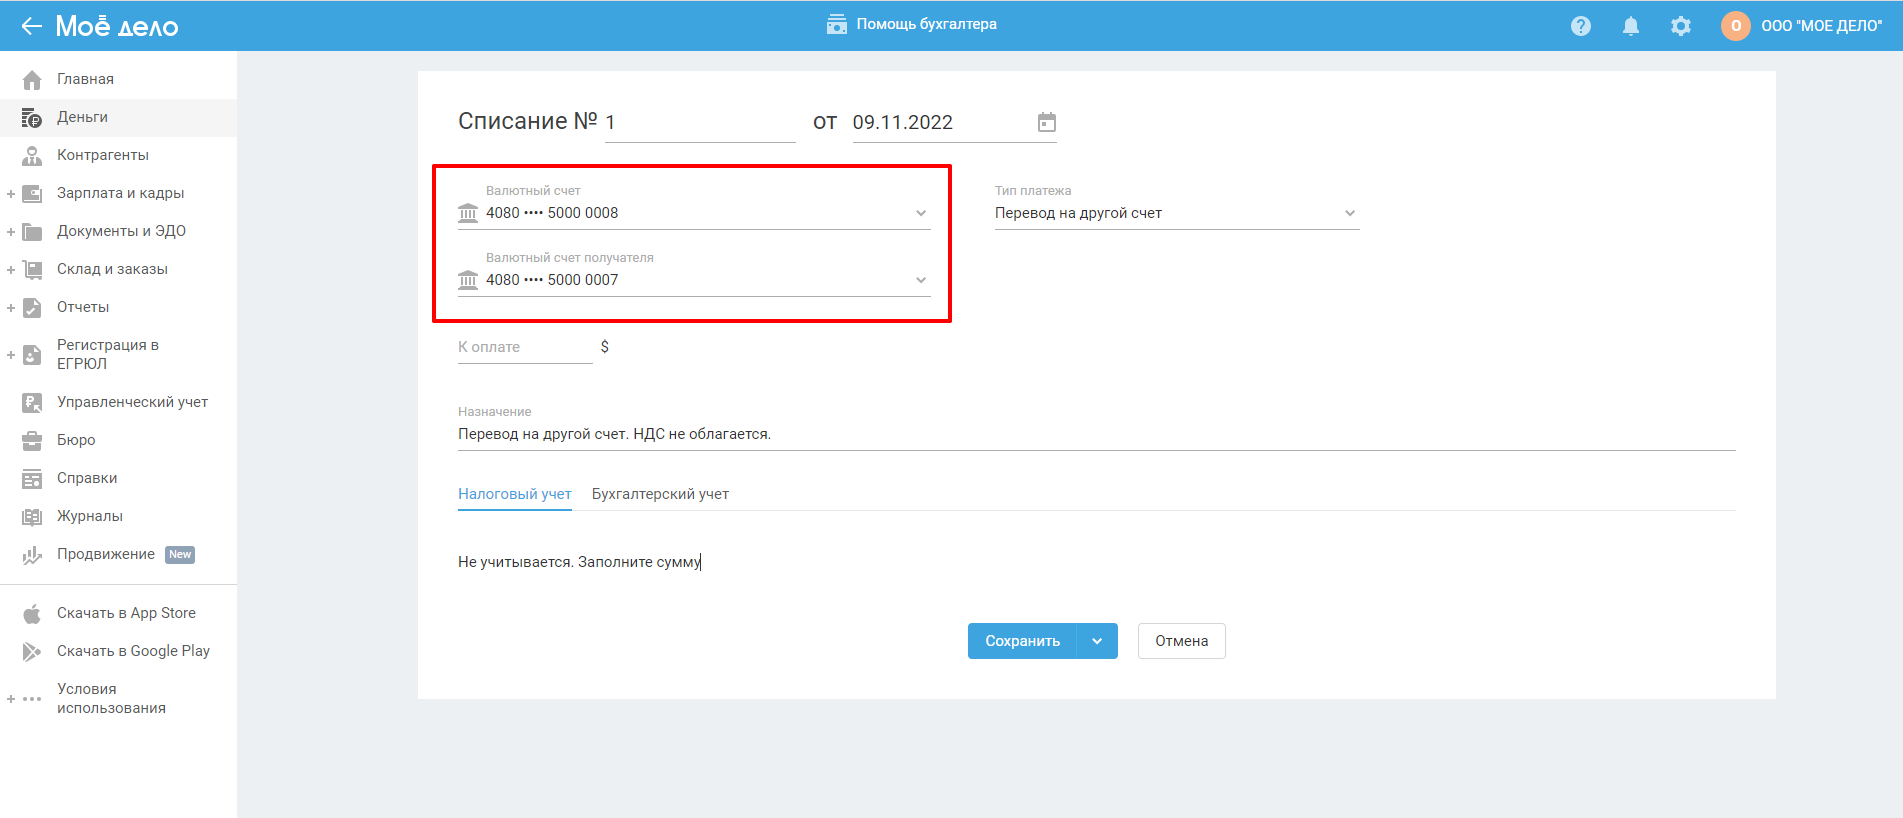The image size is (1903, 818).
Task: Switch to the Налоговый учет tab
Action: (515, 494)
